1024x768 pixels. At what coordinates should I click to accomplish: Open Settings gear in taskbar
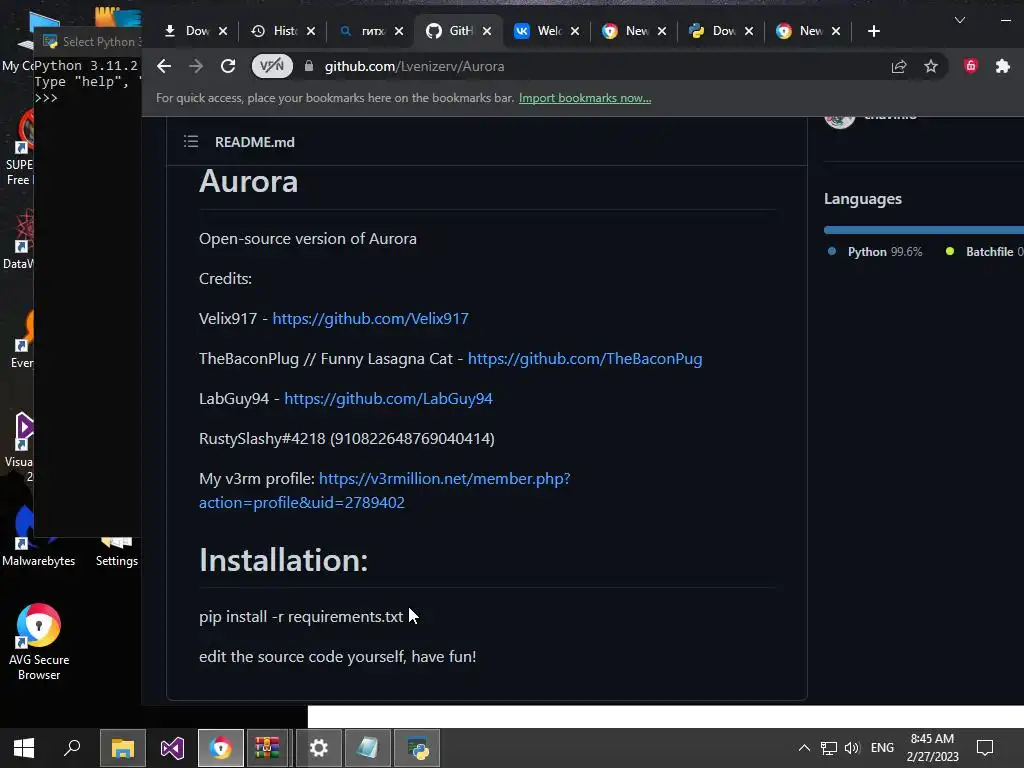coord(319,748)
